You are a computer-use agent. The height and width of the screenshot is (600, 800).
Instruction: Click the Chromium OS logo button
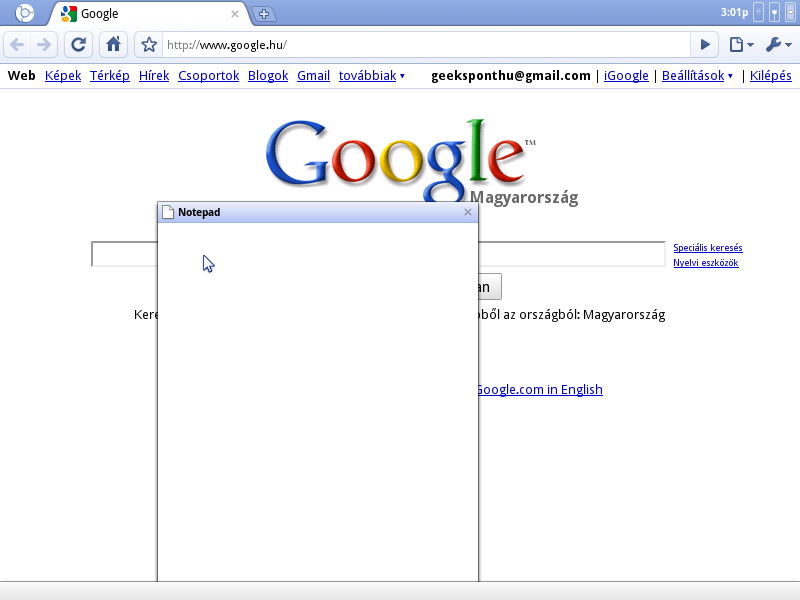pyautogui.click(x=25, y=14)
